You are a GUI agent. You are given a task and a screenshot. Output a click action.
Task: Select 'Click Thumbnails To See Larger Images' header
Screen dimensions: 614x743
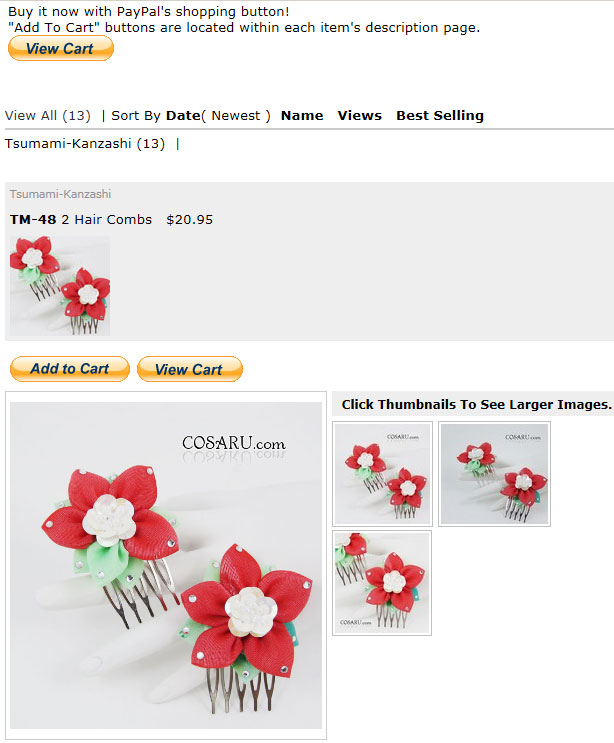point(477,404)
